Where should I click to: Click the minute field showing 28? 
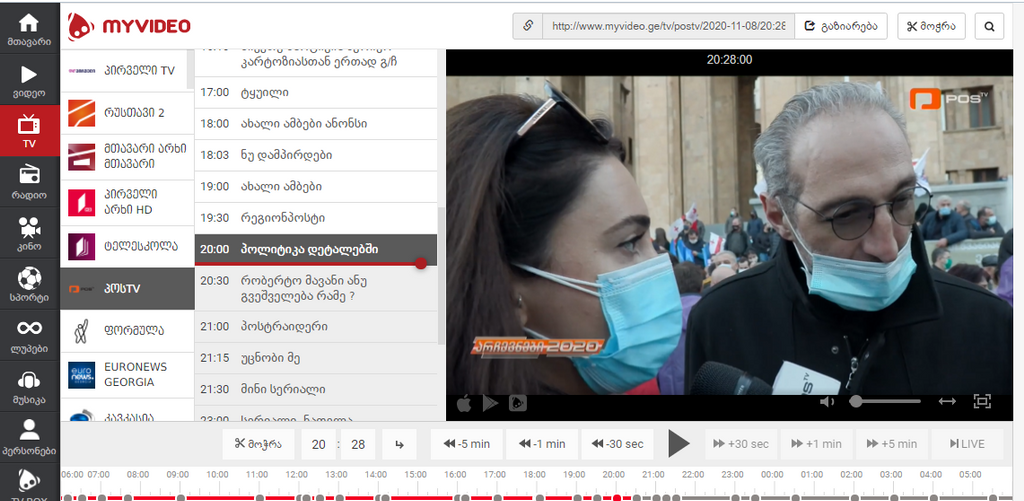click(358, 444)
